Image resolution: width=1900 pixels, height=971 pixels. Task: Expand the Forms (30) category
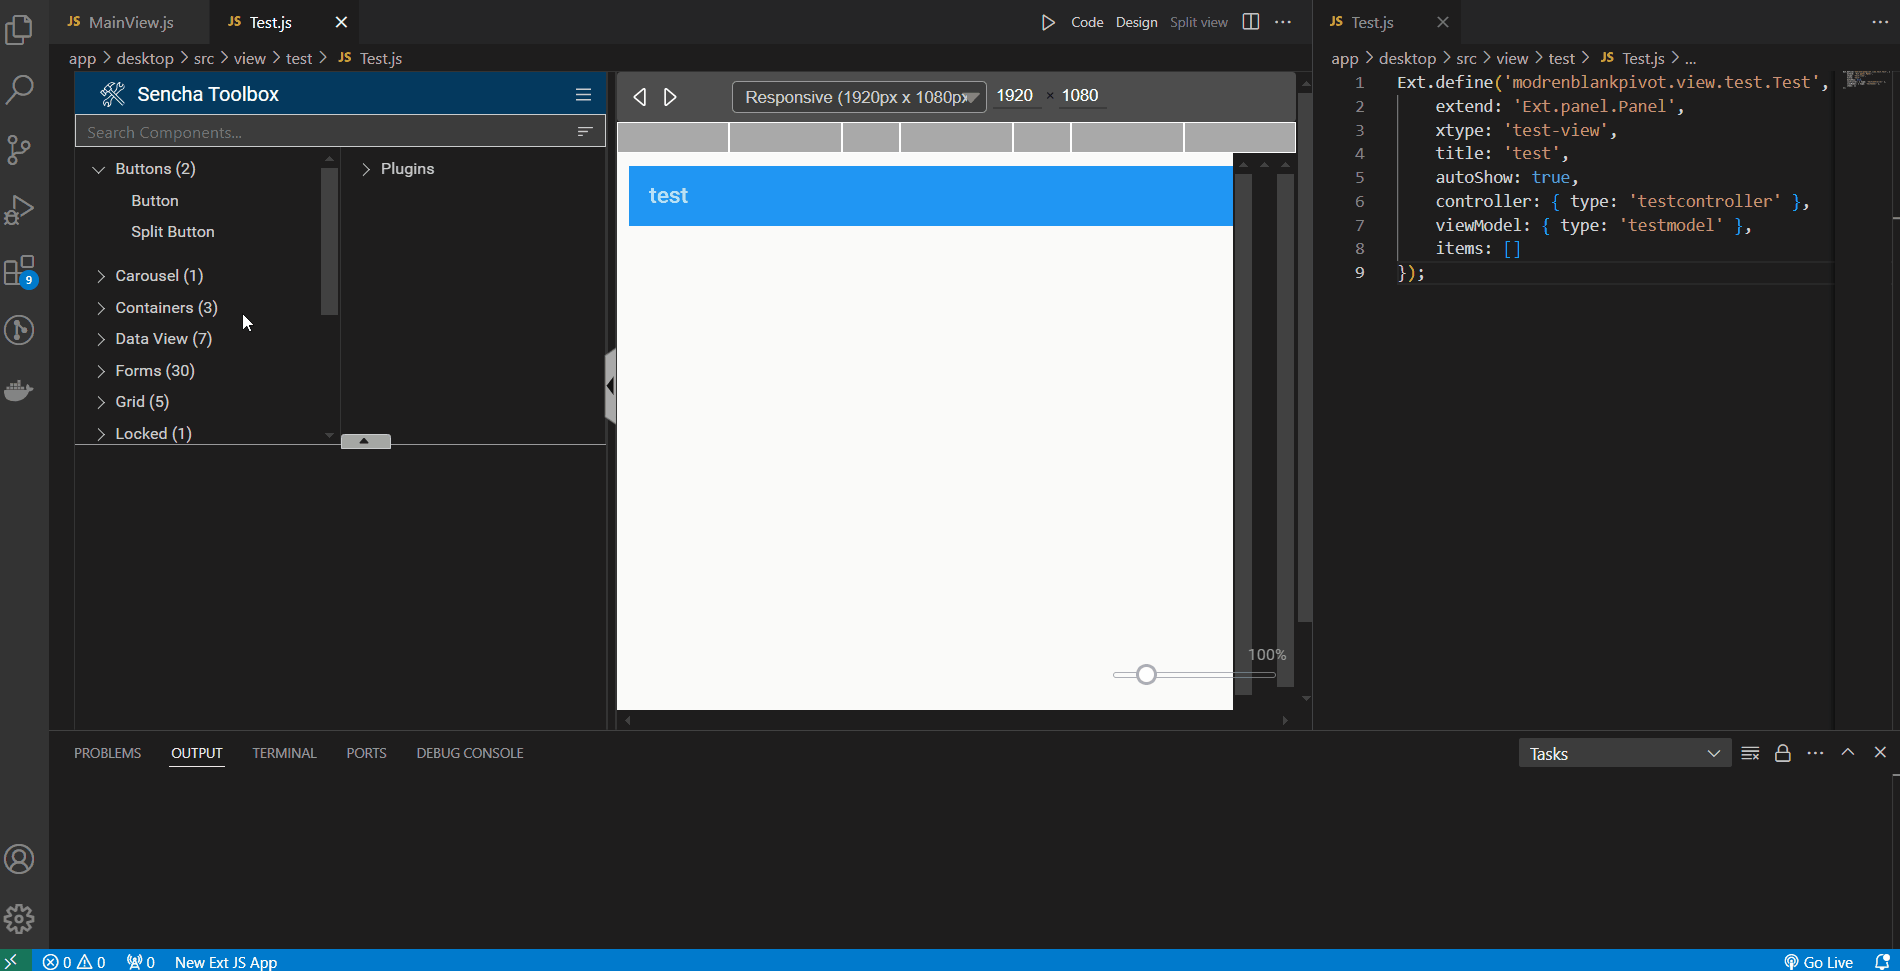pos(101,371)
